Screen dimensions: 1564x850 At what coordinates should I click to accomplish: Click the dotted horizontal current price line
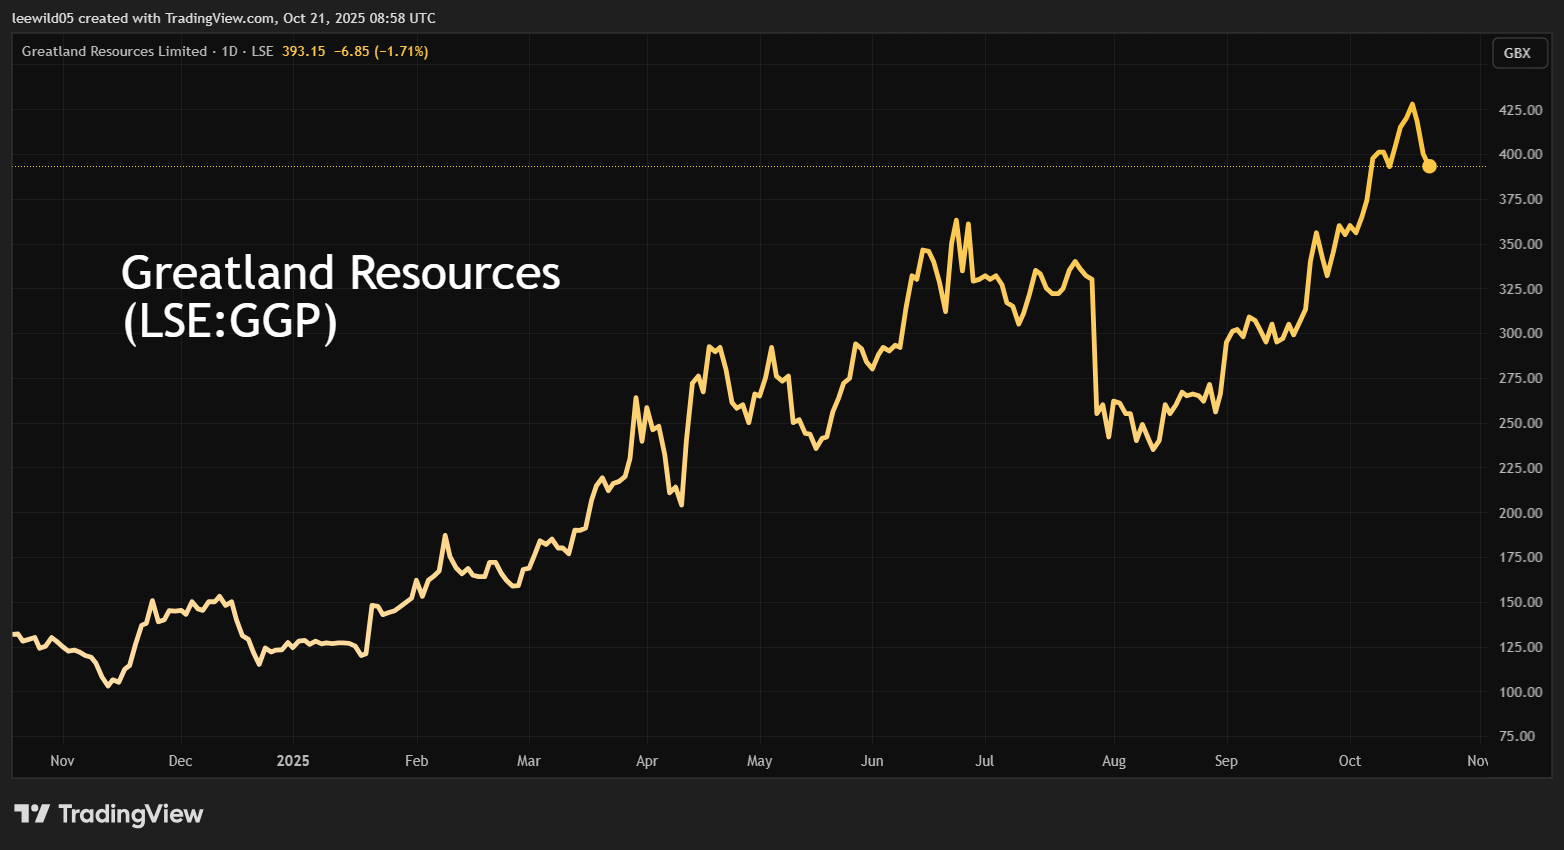coord(700,166)
